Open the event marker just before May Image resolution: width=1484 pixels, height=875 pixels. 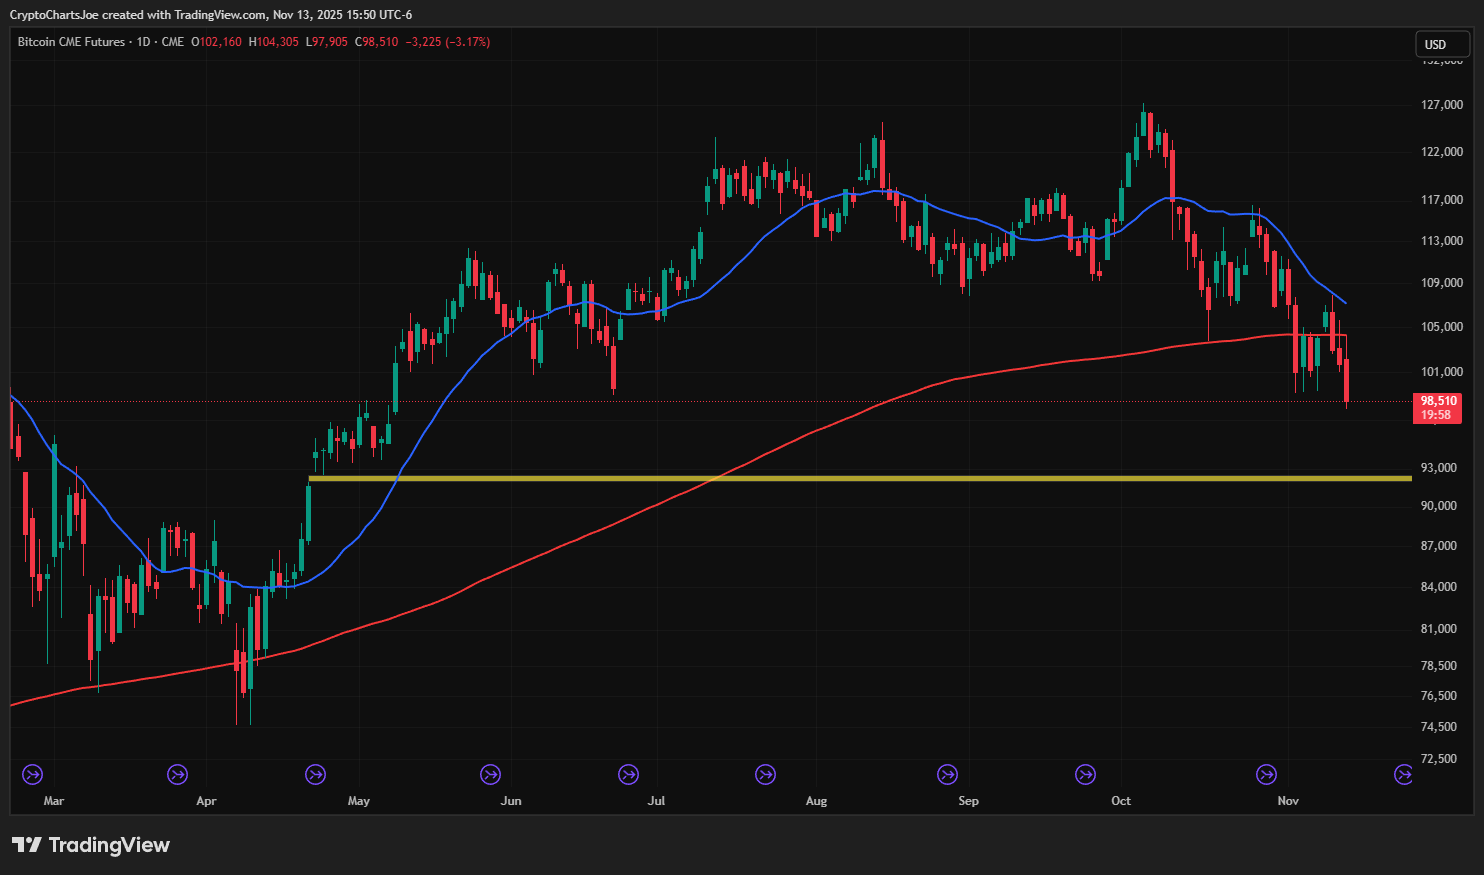click(x=315, y=774)
